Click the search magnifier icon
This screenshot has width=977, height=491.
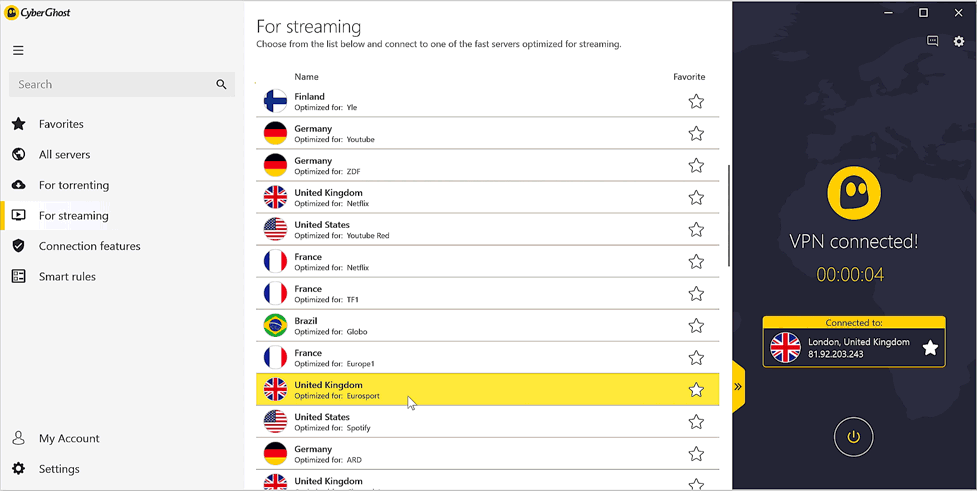tap(221, 84)
